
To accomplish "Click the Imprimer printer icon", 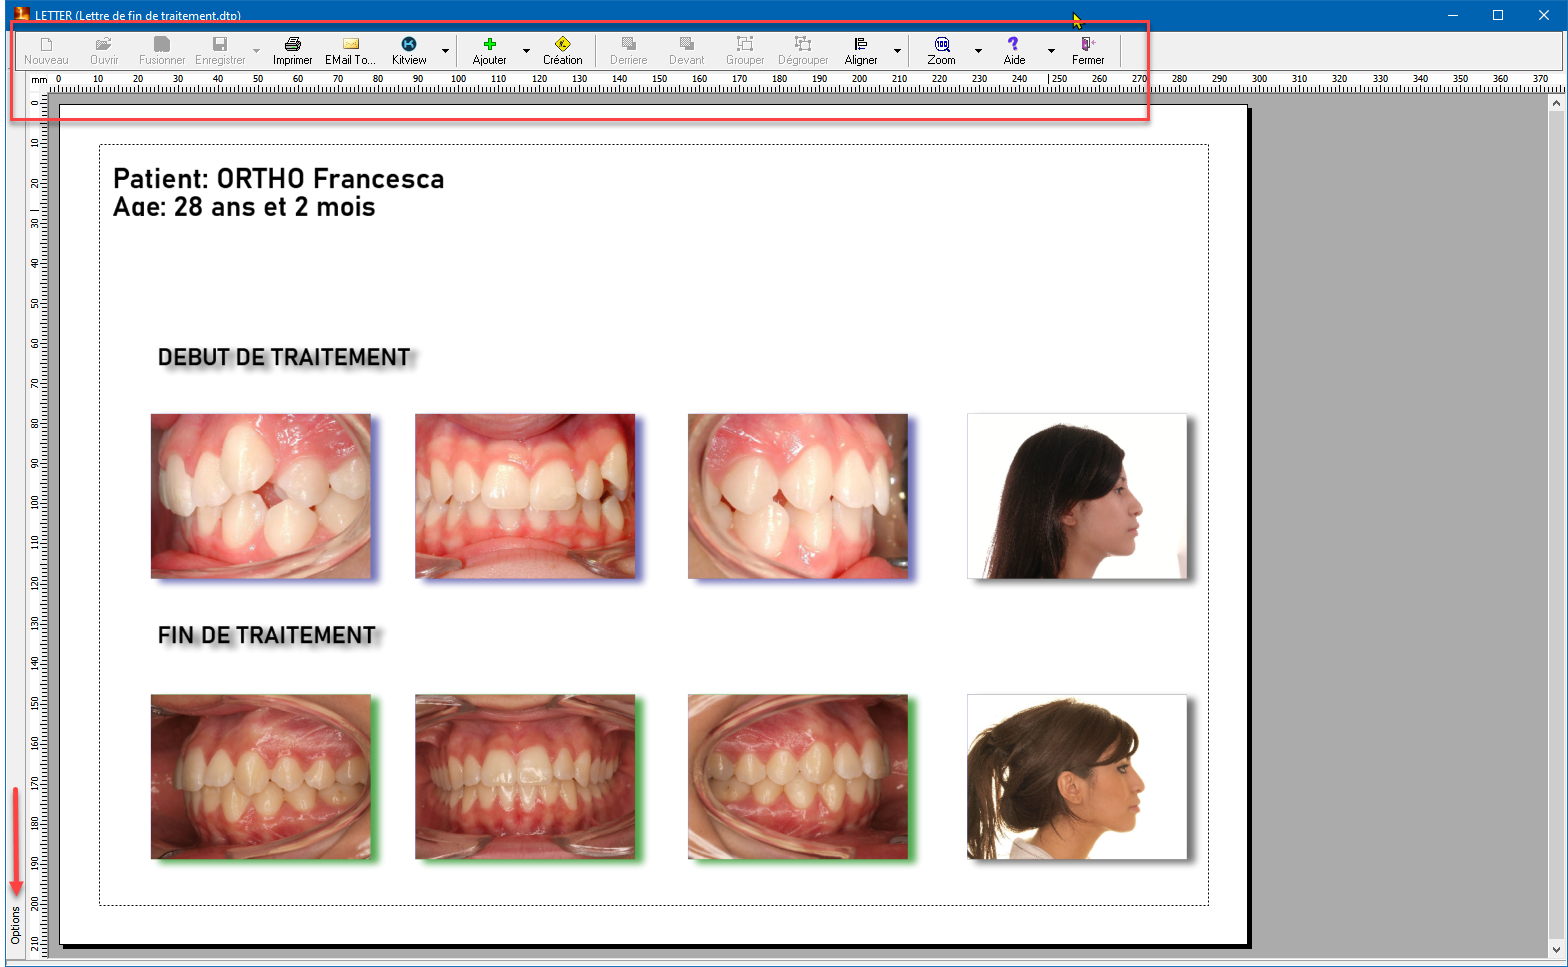I will coord(292,45).
